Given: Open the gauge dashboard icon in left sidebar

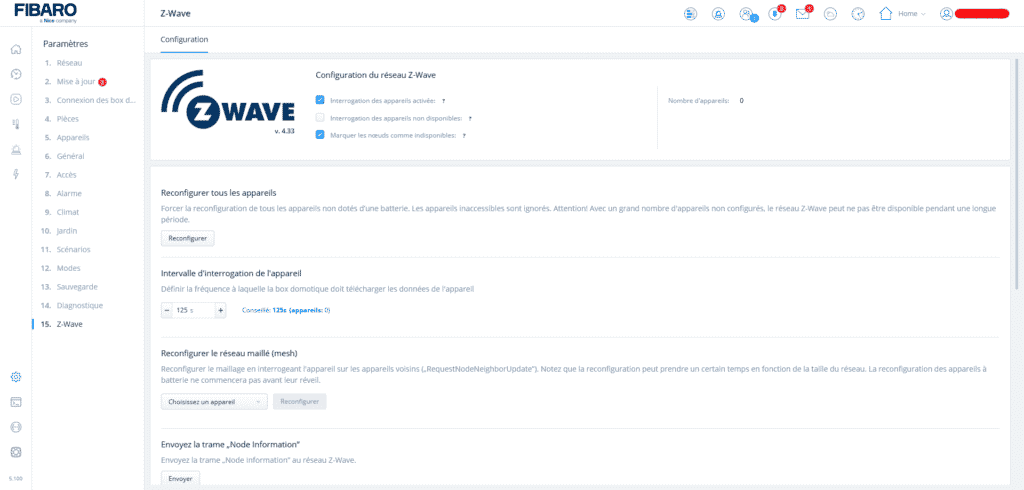Looking at the screenshot, I should coord(16,74).
